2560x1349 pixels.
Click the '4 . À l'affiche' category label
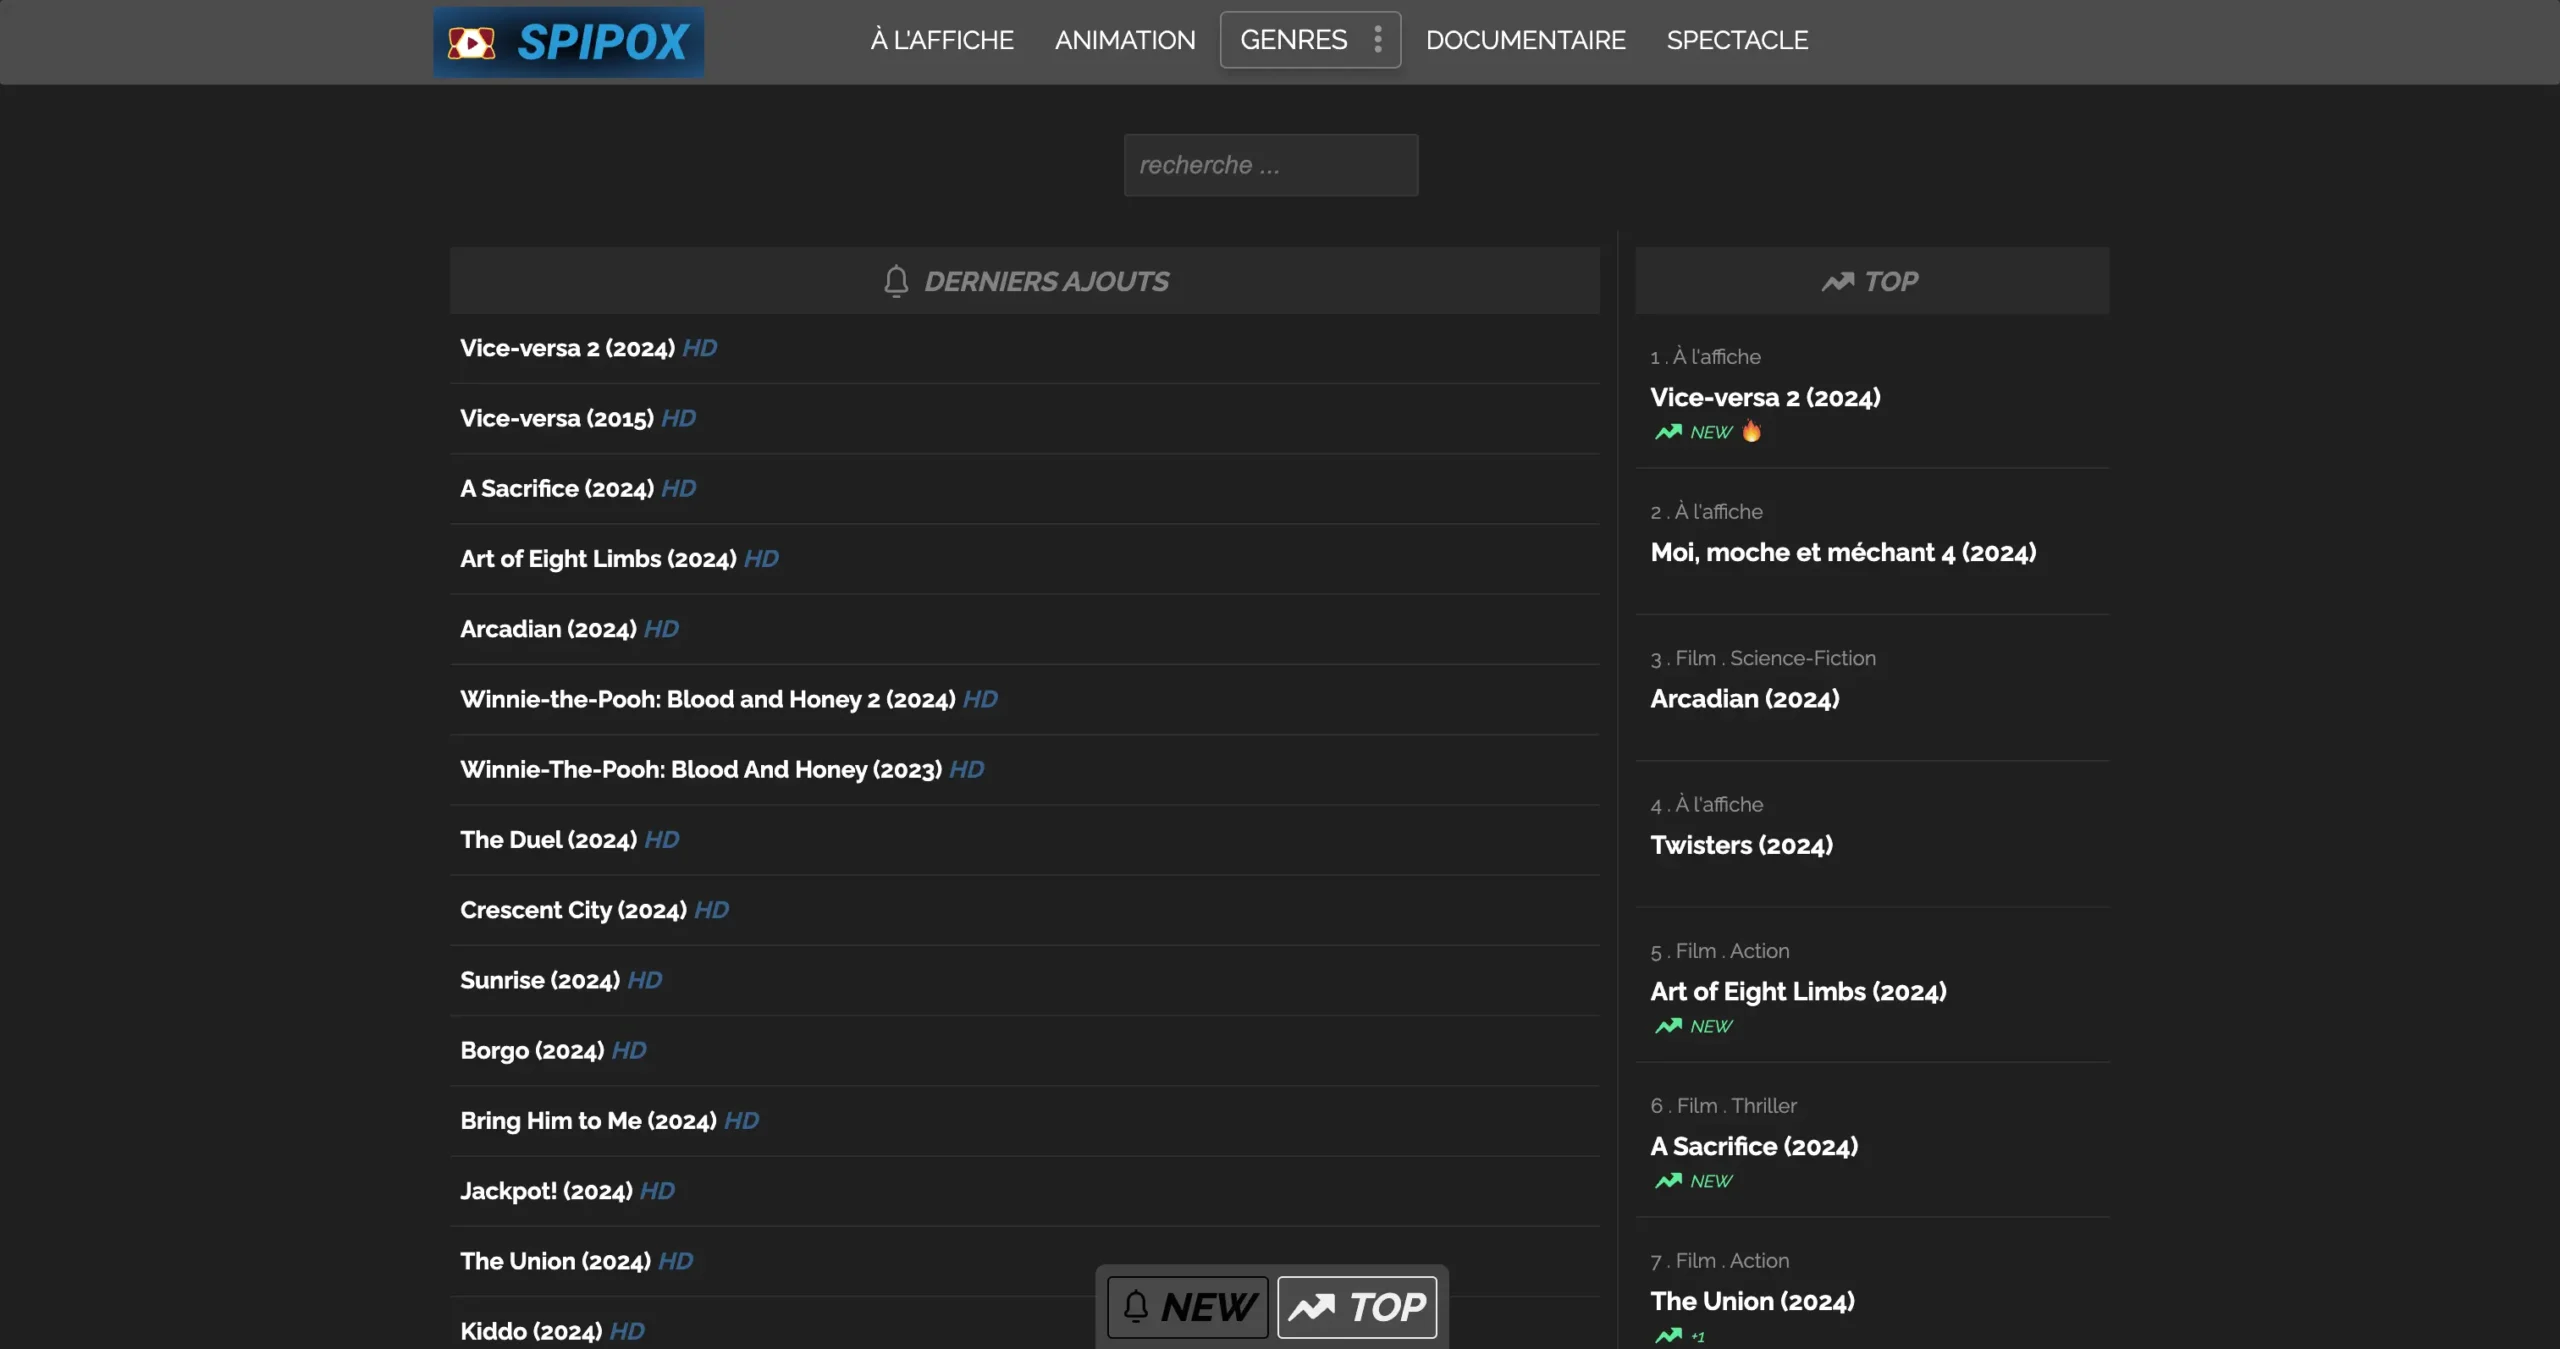(1706, 805)
